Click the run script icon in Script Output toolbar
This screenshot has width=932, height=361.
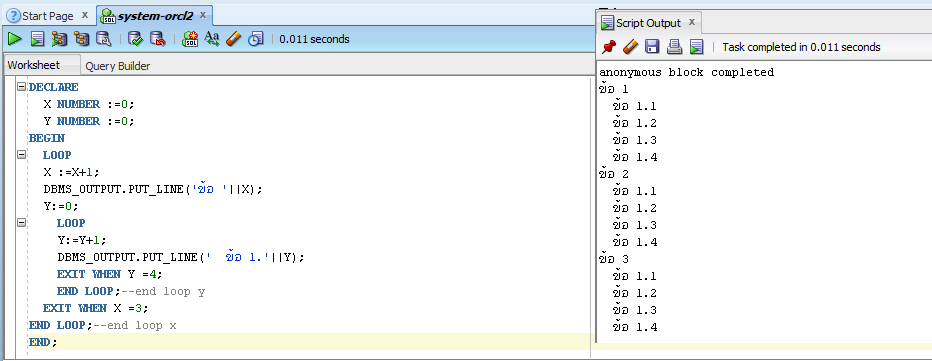pos(697,47)
